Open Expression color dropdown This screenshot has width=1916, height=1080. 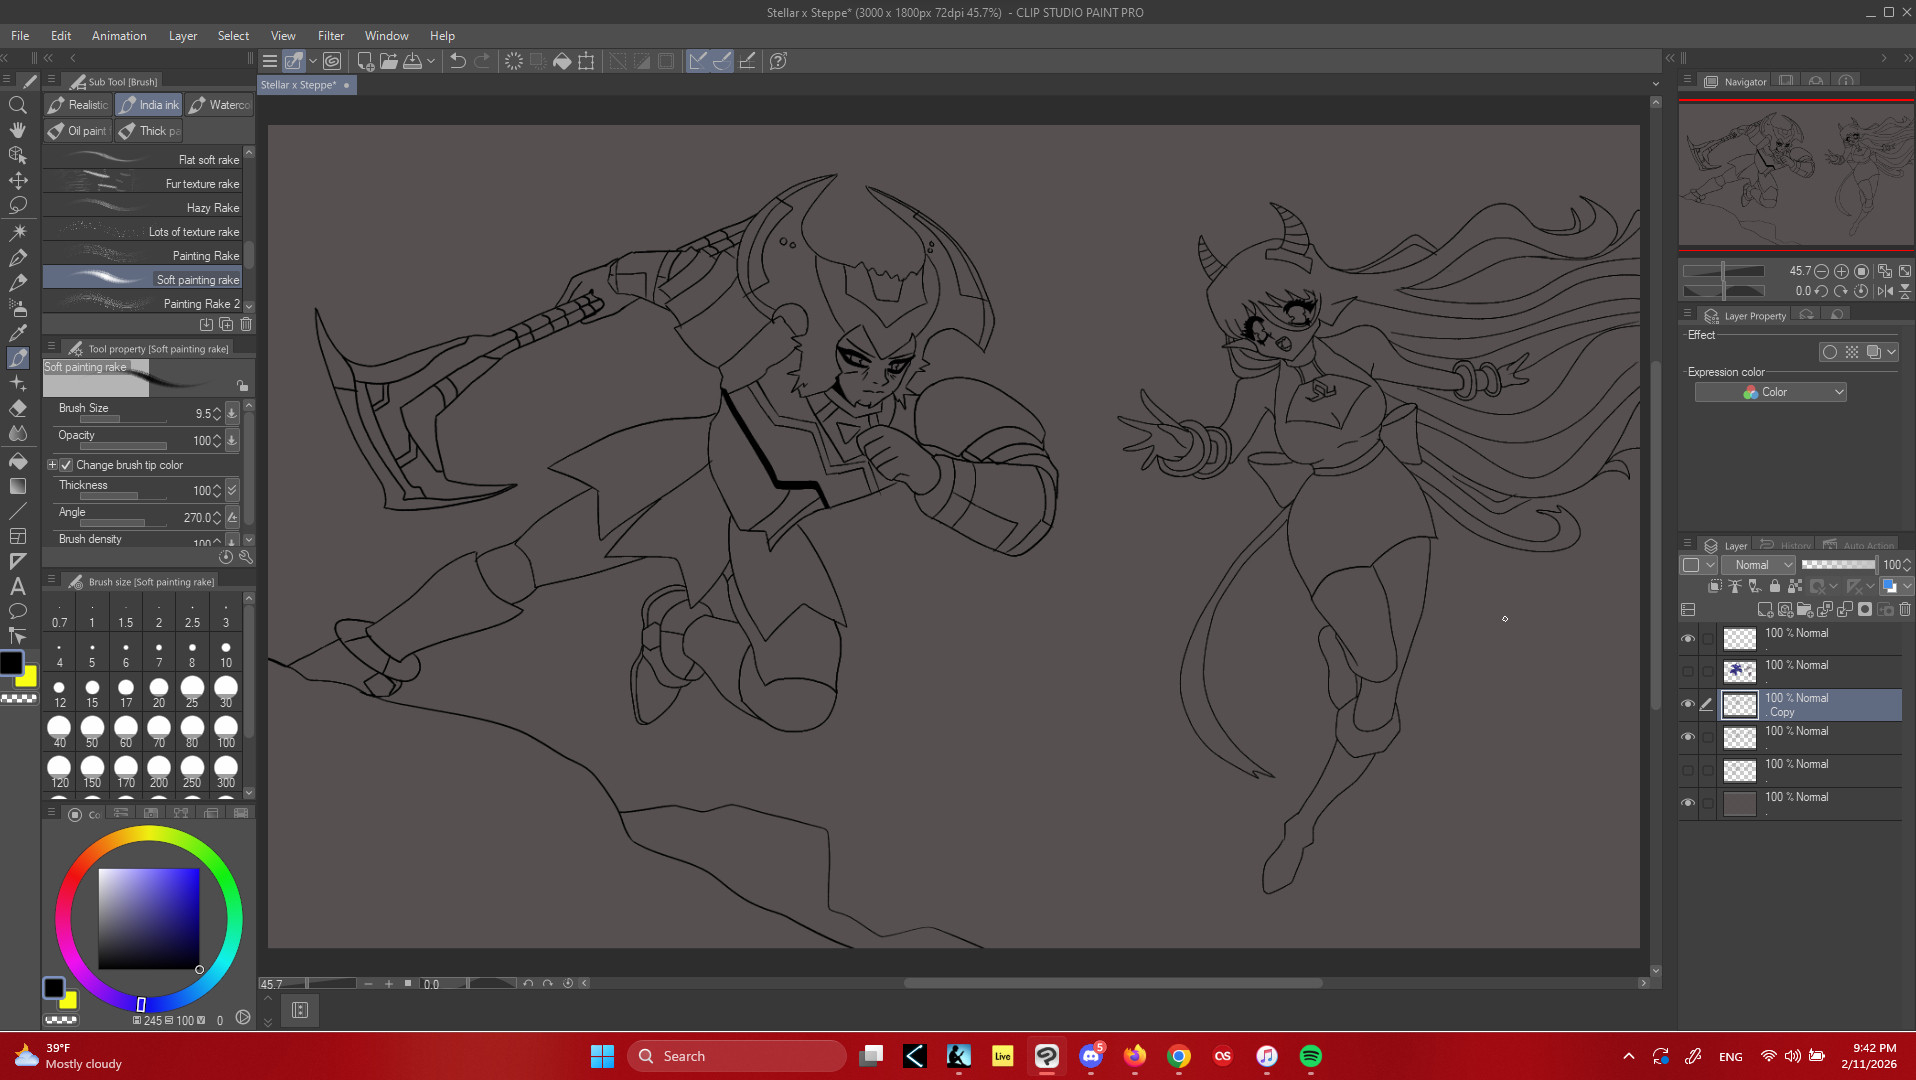[x=1770, y=392]
